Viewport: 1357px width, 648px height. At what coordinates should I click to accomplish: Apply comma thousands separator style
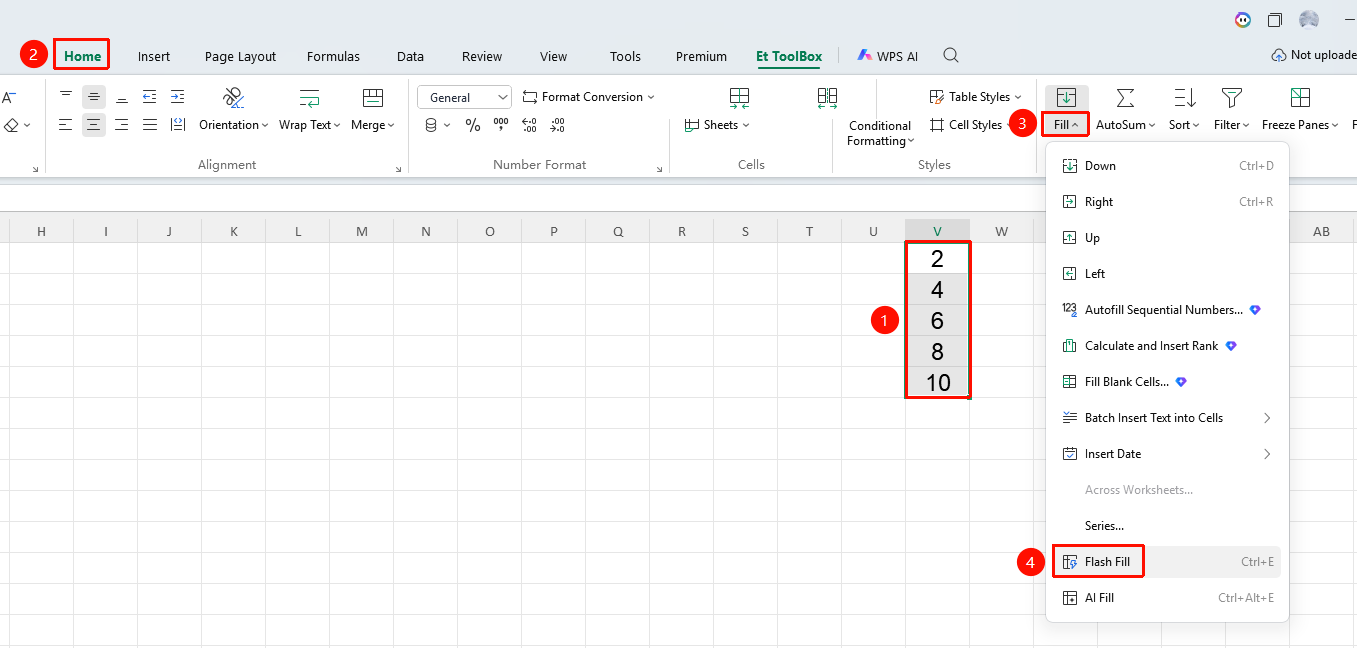[501, 125]
